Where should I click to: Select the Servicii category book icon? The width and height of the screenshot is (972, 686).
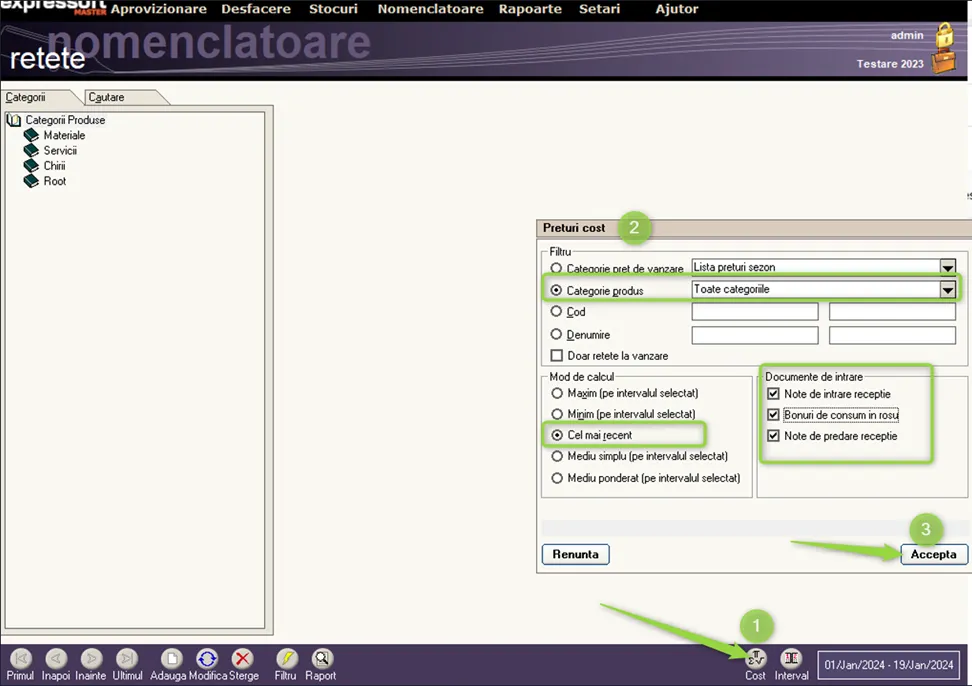(x=31, y=151)
